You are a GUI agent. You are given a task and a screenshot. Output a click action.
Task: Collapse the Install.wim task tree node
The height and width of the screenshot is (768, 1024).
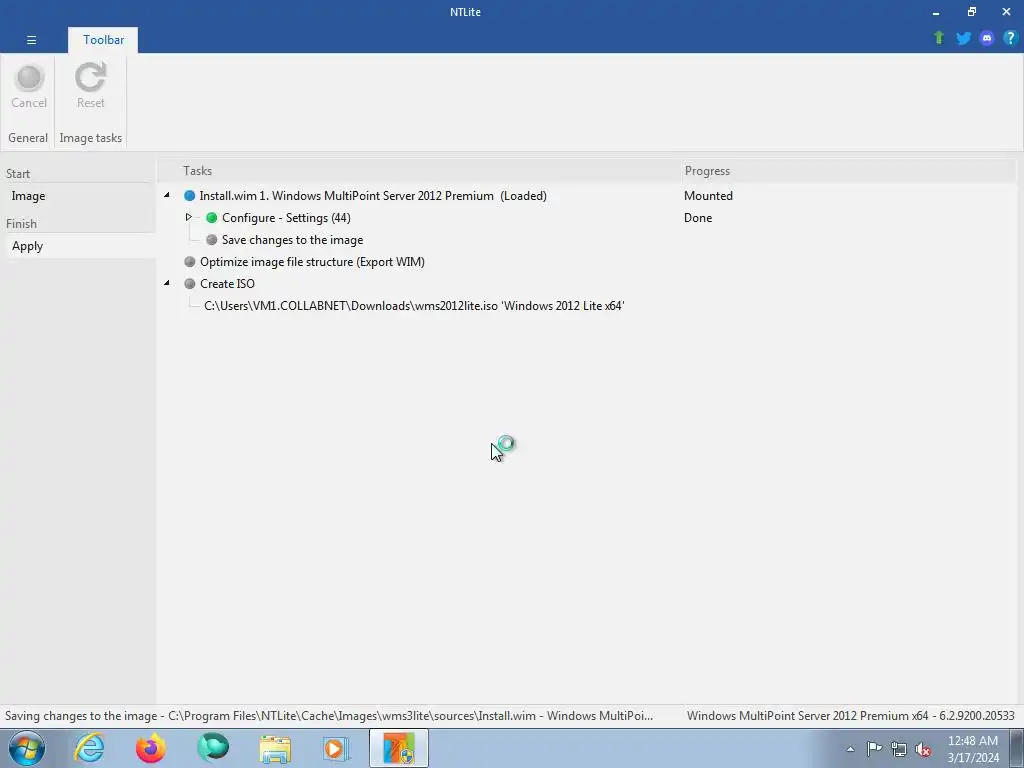point(167,195)
